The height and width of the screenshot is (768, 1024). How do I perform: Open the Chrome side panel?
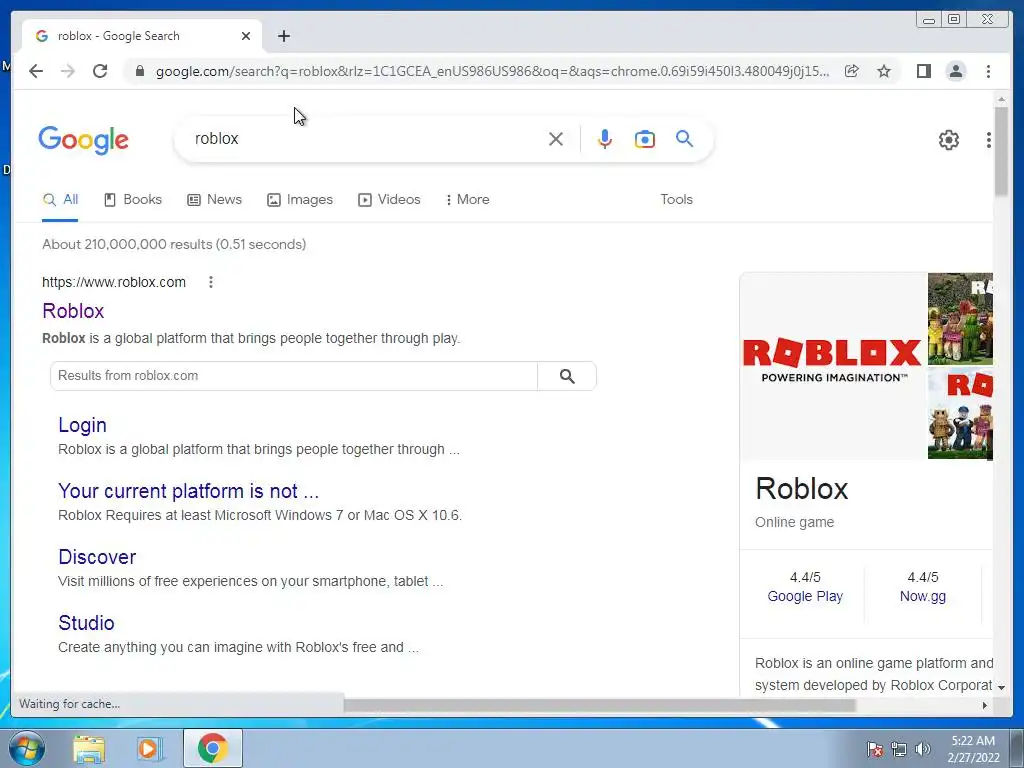(923, 71)
